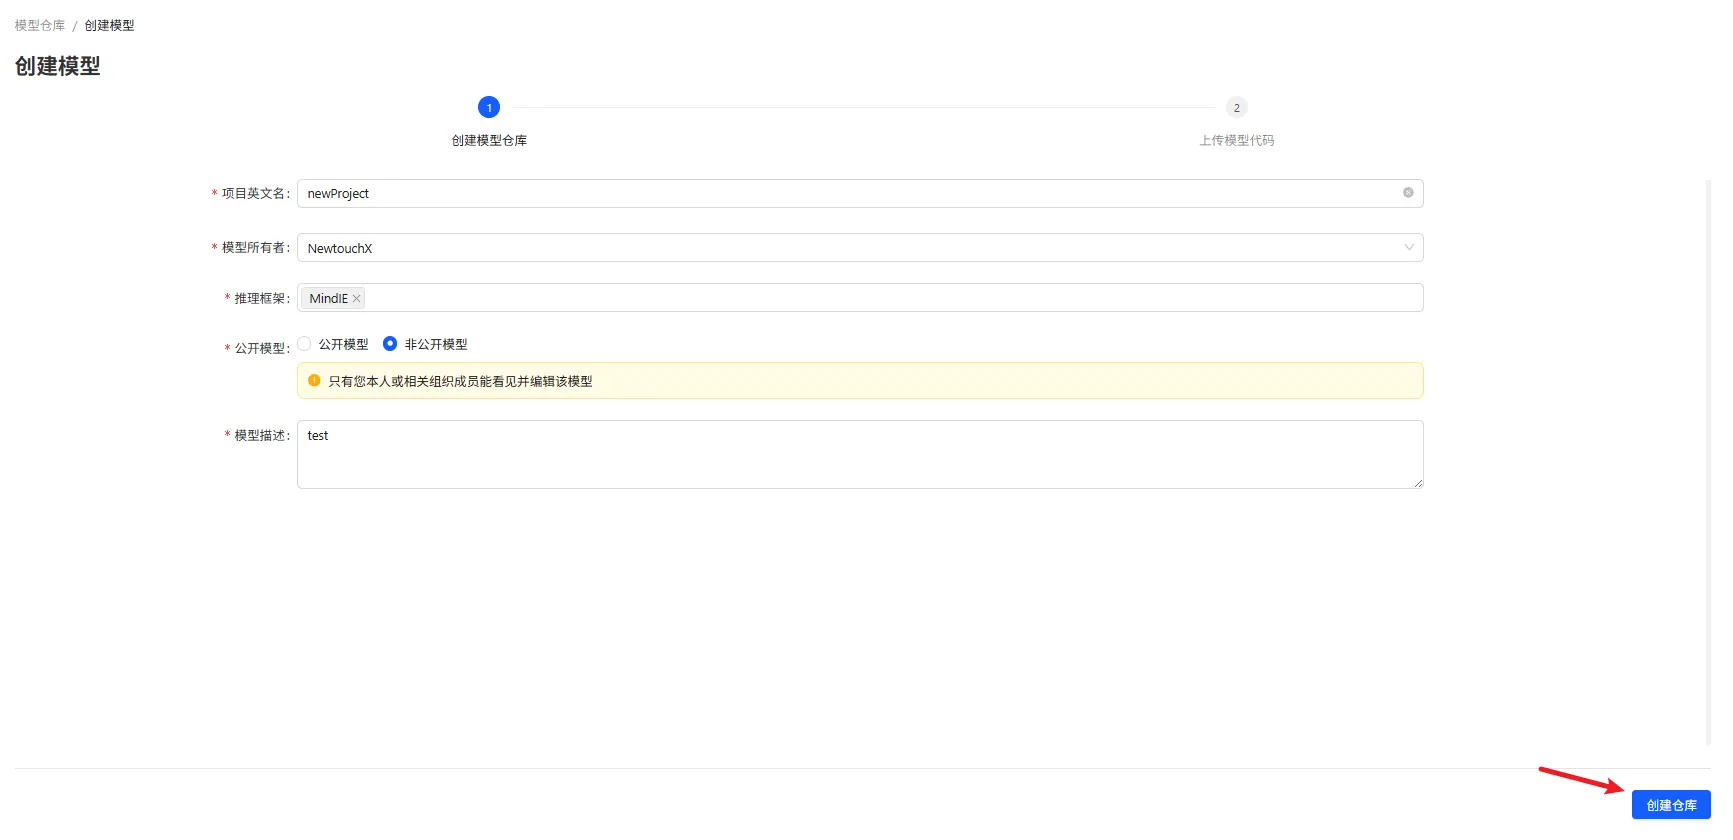Click the warning icon in the yellow notice

point(314,381)
